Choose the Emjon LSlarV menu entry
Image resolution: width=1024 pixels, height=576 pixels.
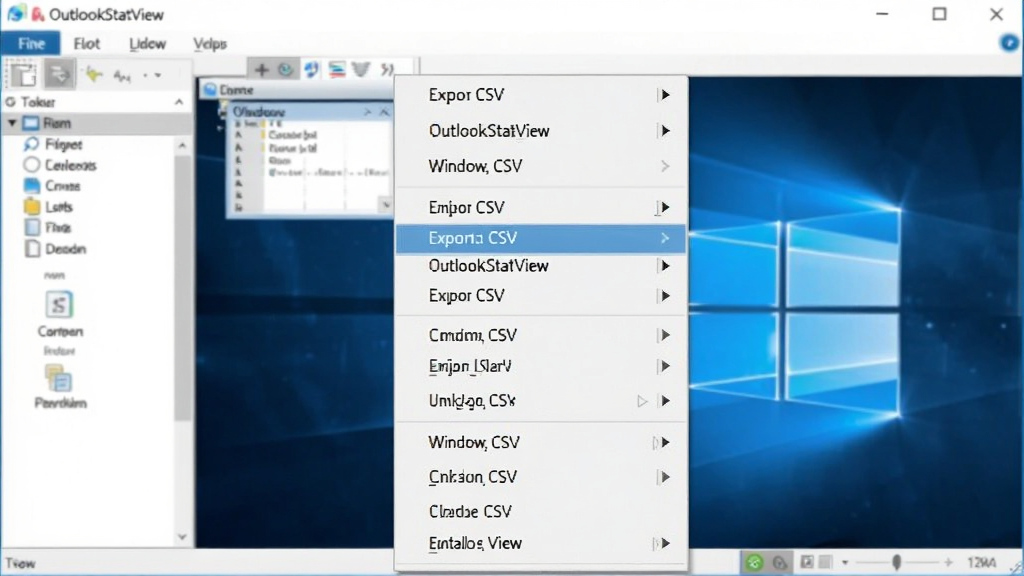(x=541, y=366)
